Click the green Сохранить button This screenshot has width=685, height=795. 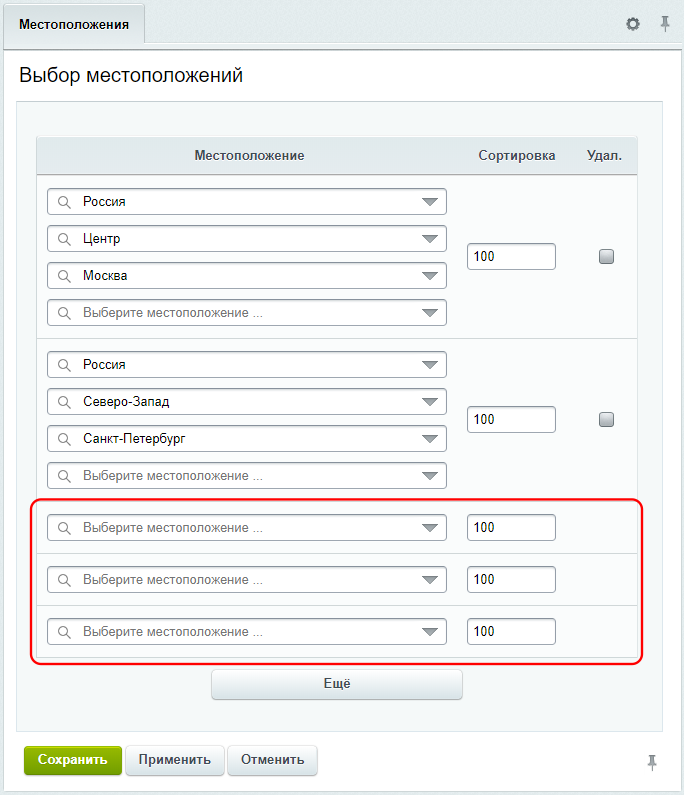[73, 760]
